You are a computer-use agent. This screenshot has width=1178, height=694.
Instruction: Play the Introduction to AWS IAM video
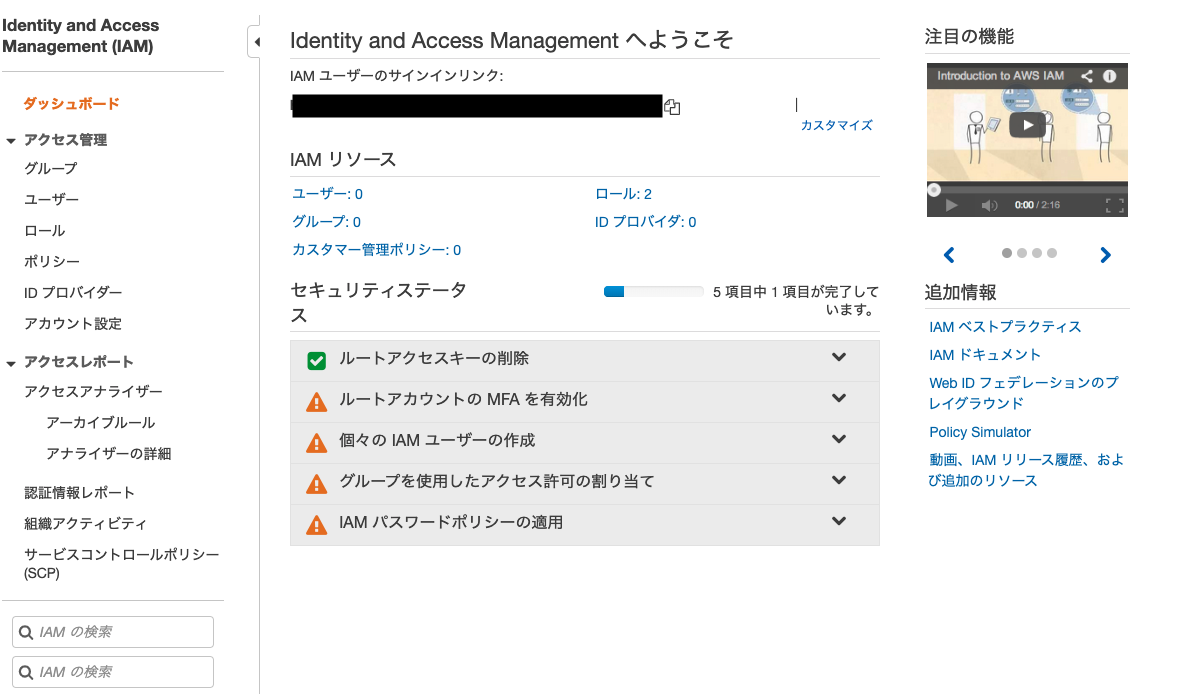click(1027, 125)
